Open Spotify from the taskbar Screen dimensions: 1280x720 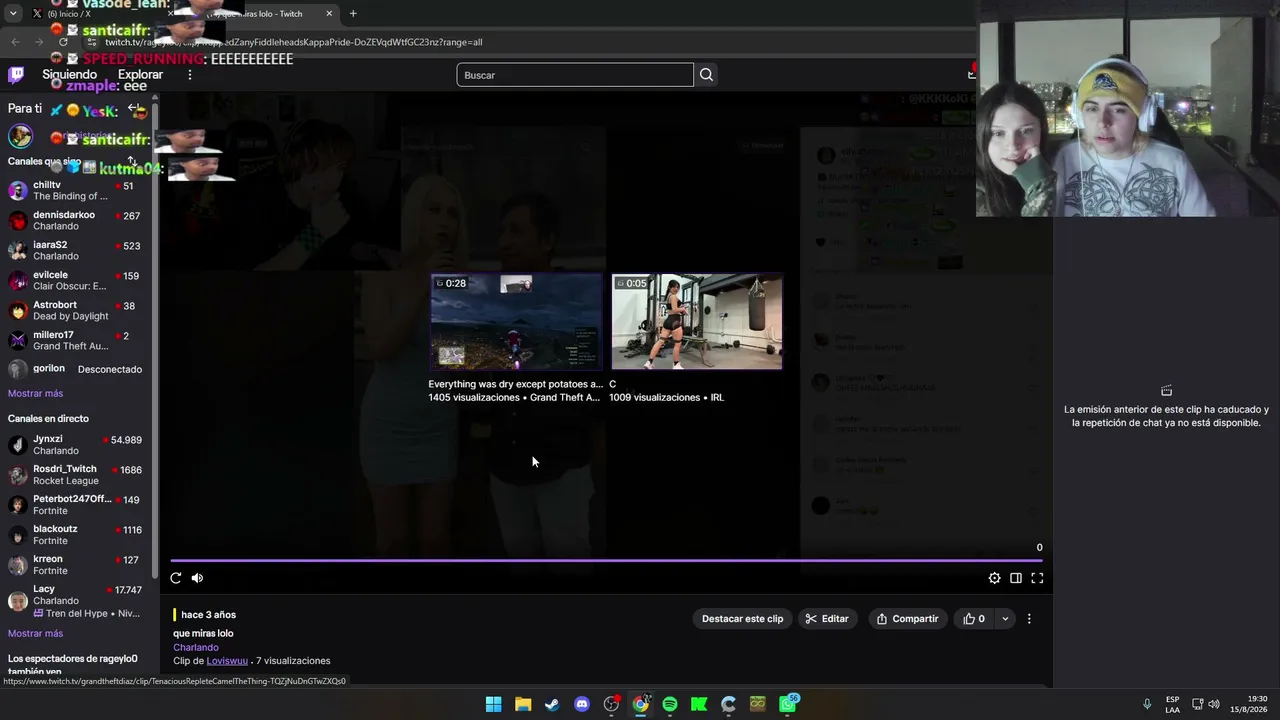point(670,704)
